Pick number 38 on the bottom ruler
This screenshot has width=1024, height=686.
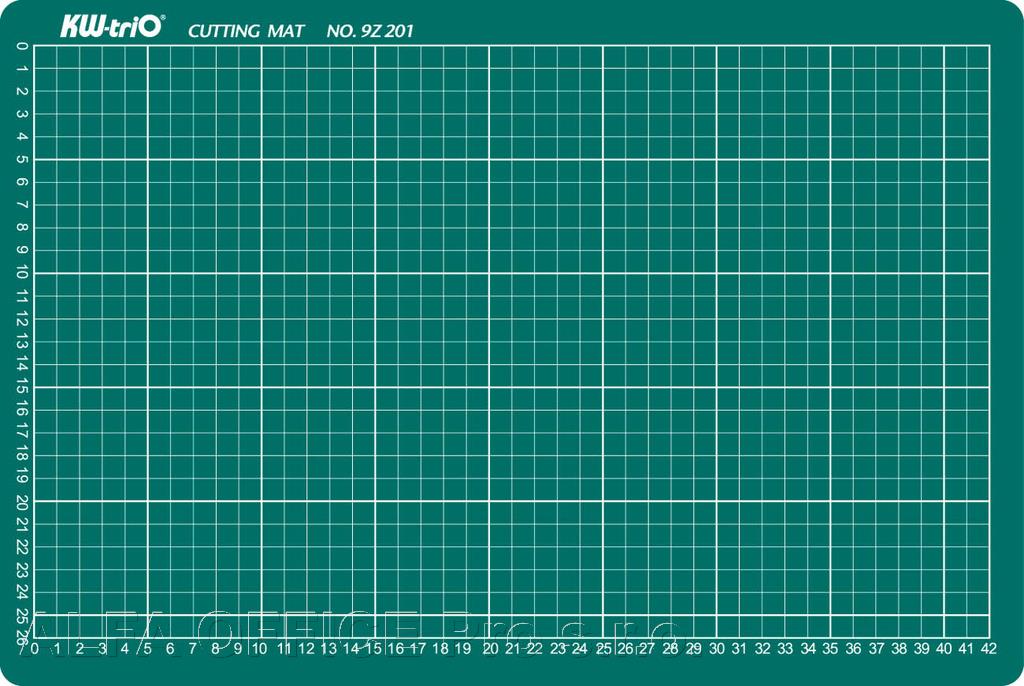[898, 650]
